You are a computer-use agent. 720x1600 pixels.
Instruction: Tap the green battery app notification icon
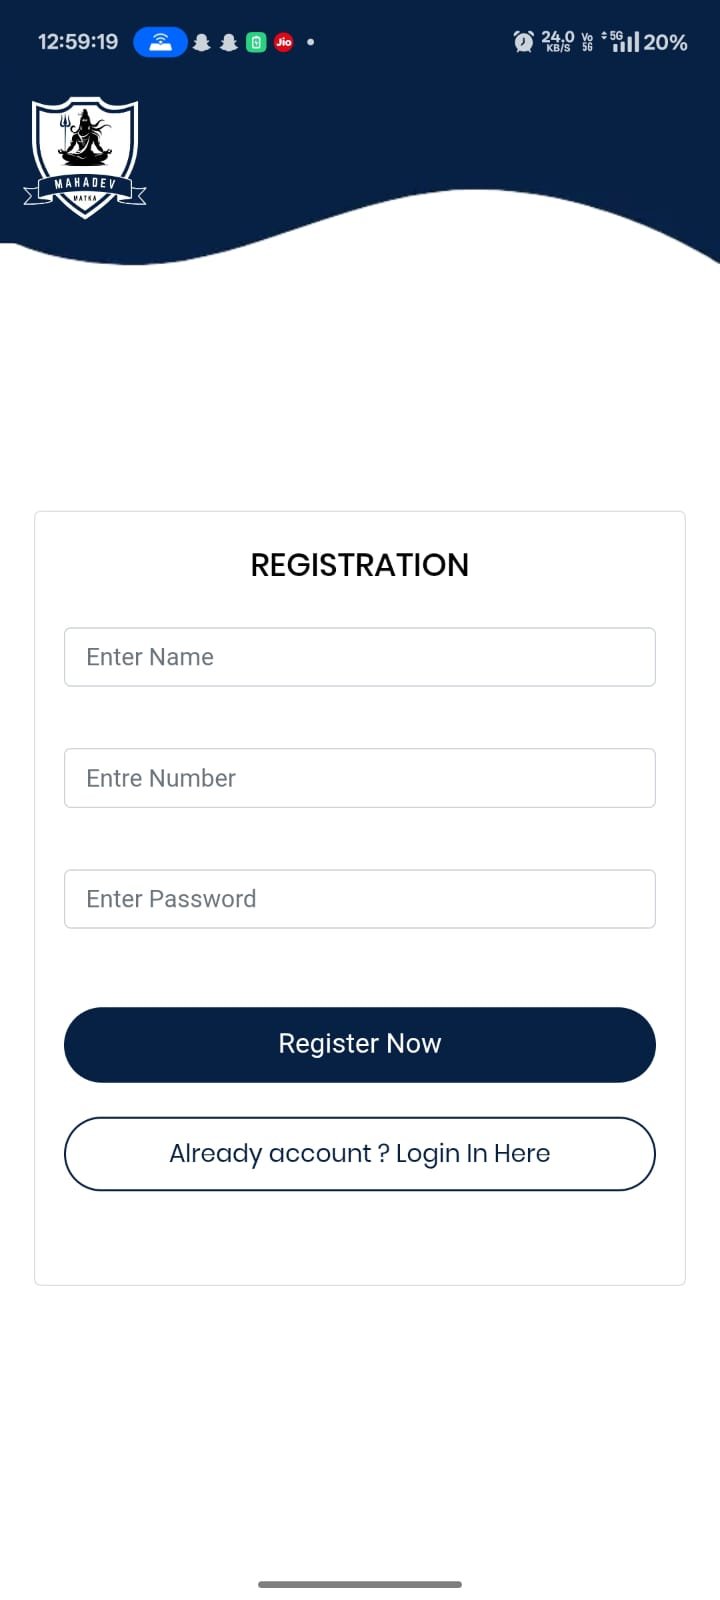256,42
